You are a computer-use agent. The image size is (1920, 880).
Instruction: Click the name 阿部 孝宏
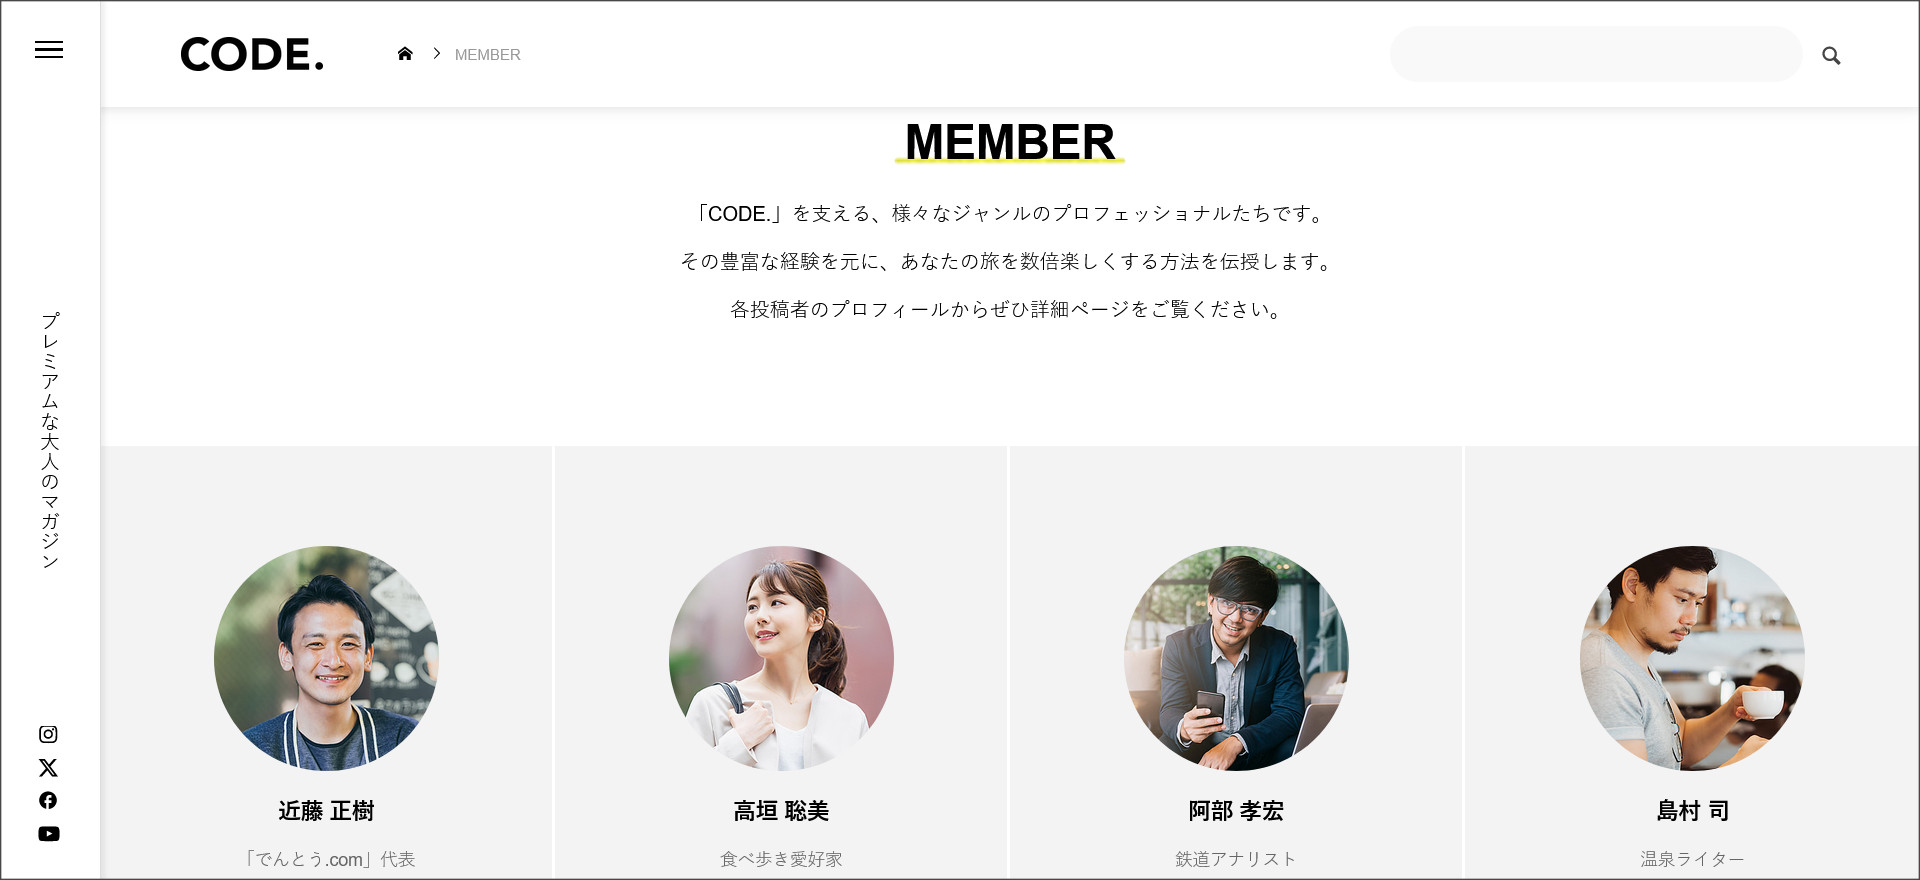[x=1236, y=811]
